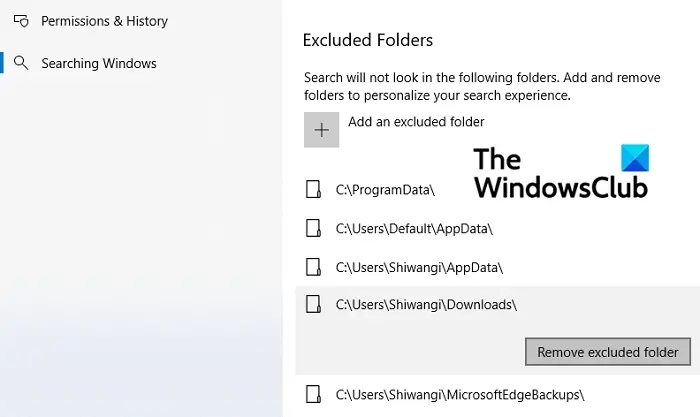The height and width of the screenshot is (417, 700).
Task: Select the C:\Users\Shiwangi\Downloads\ entry
Action: coord(426,304)
